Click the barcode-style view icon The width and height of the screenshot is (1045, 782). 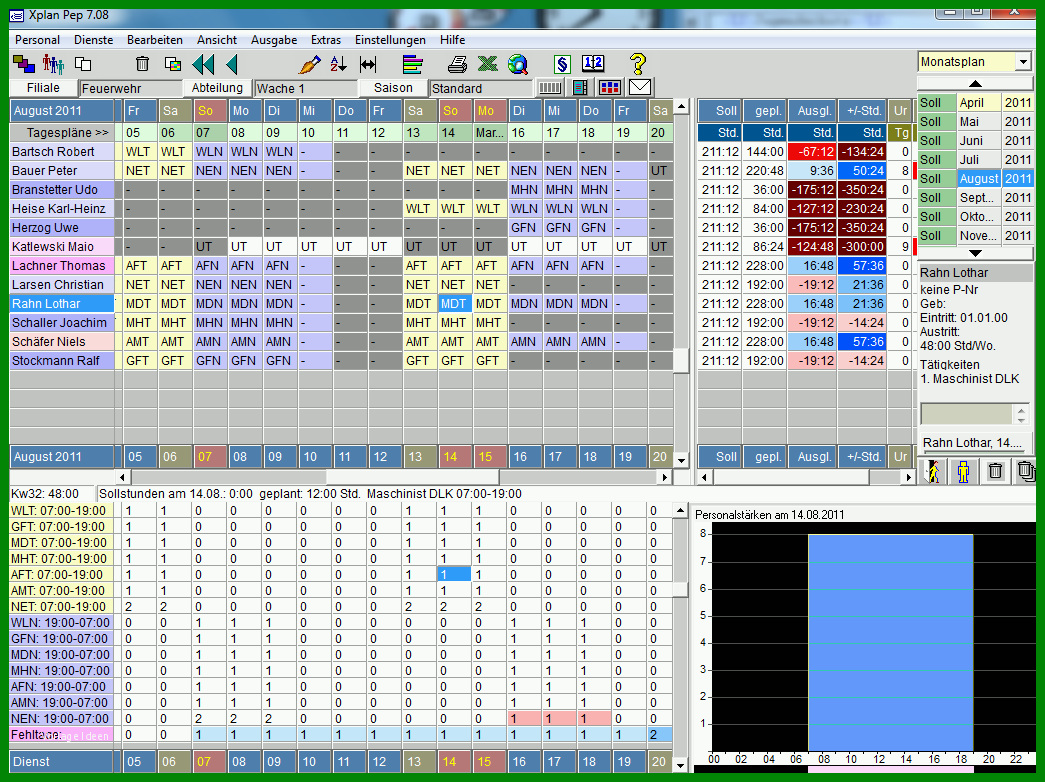point(550,87)
